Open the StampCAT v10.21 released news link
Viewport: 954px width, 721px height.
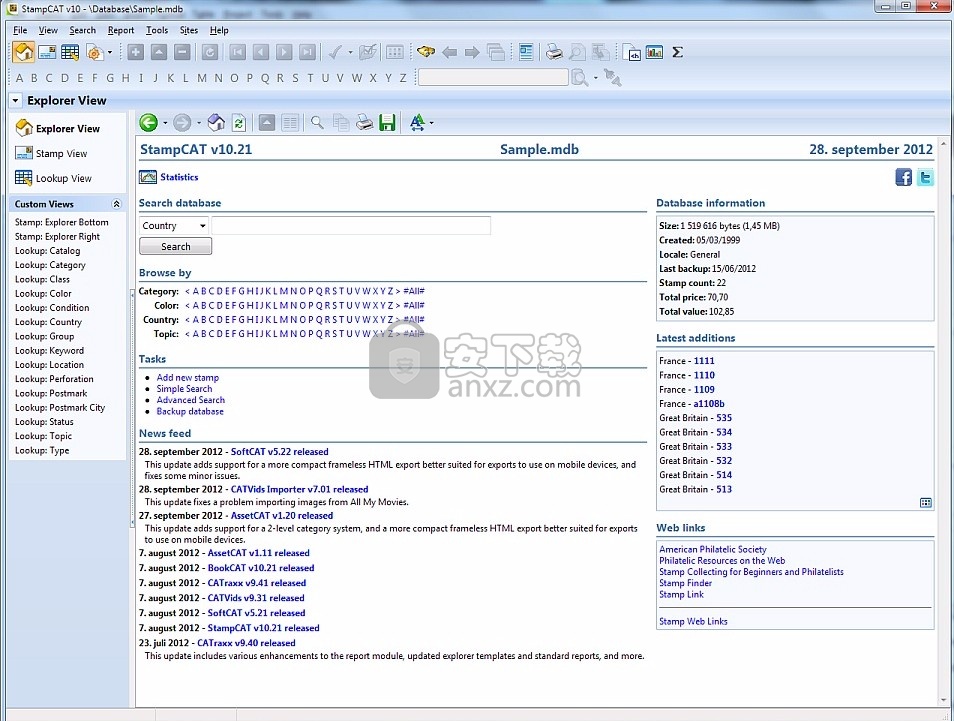[x=263, y=628]
